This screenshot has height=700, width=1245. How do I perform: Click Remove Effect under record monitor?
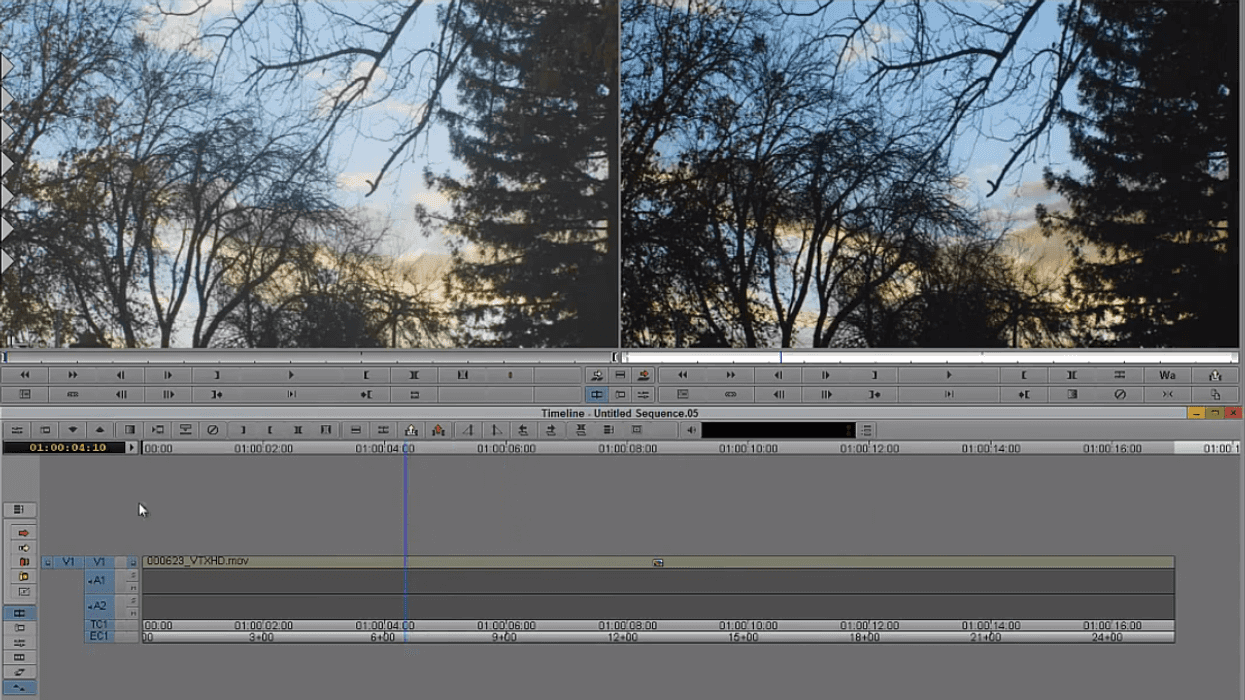1119,394
